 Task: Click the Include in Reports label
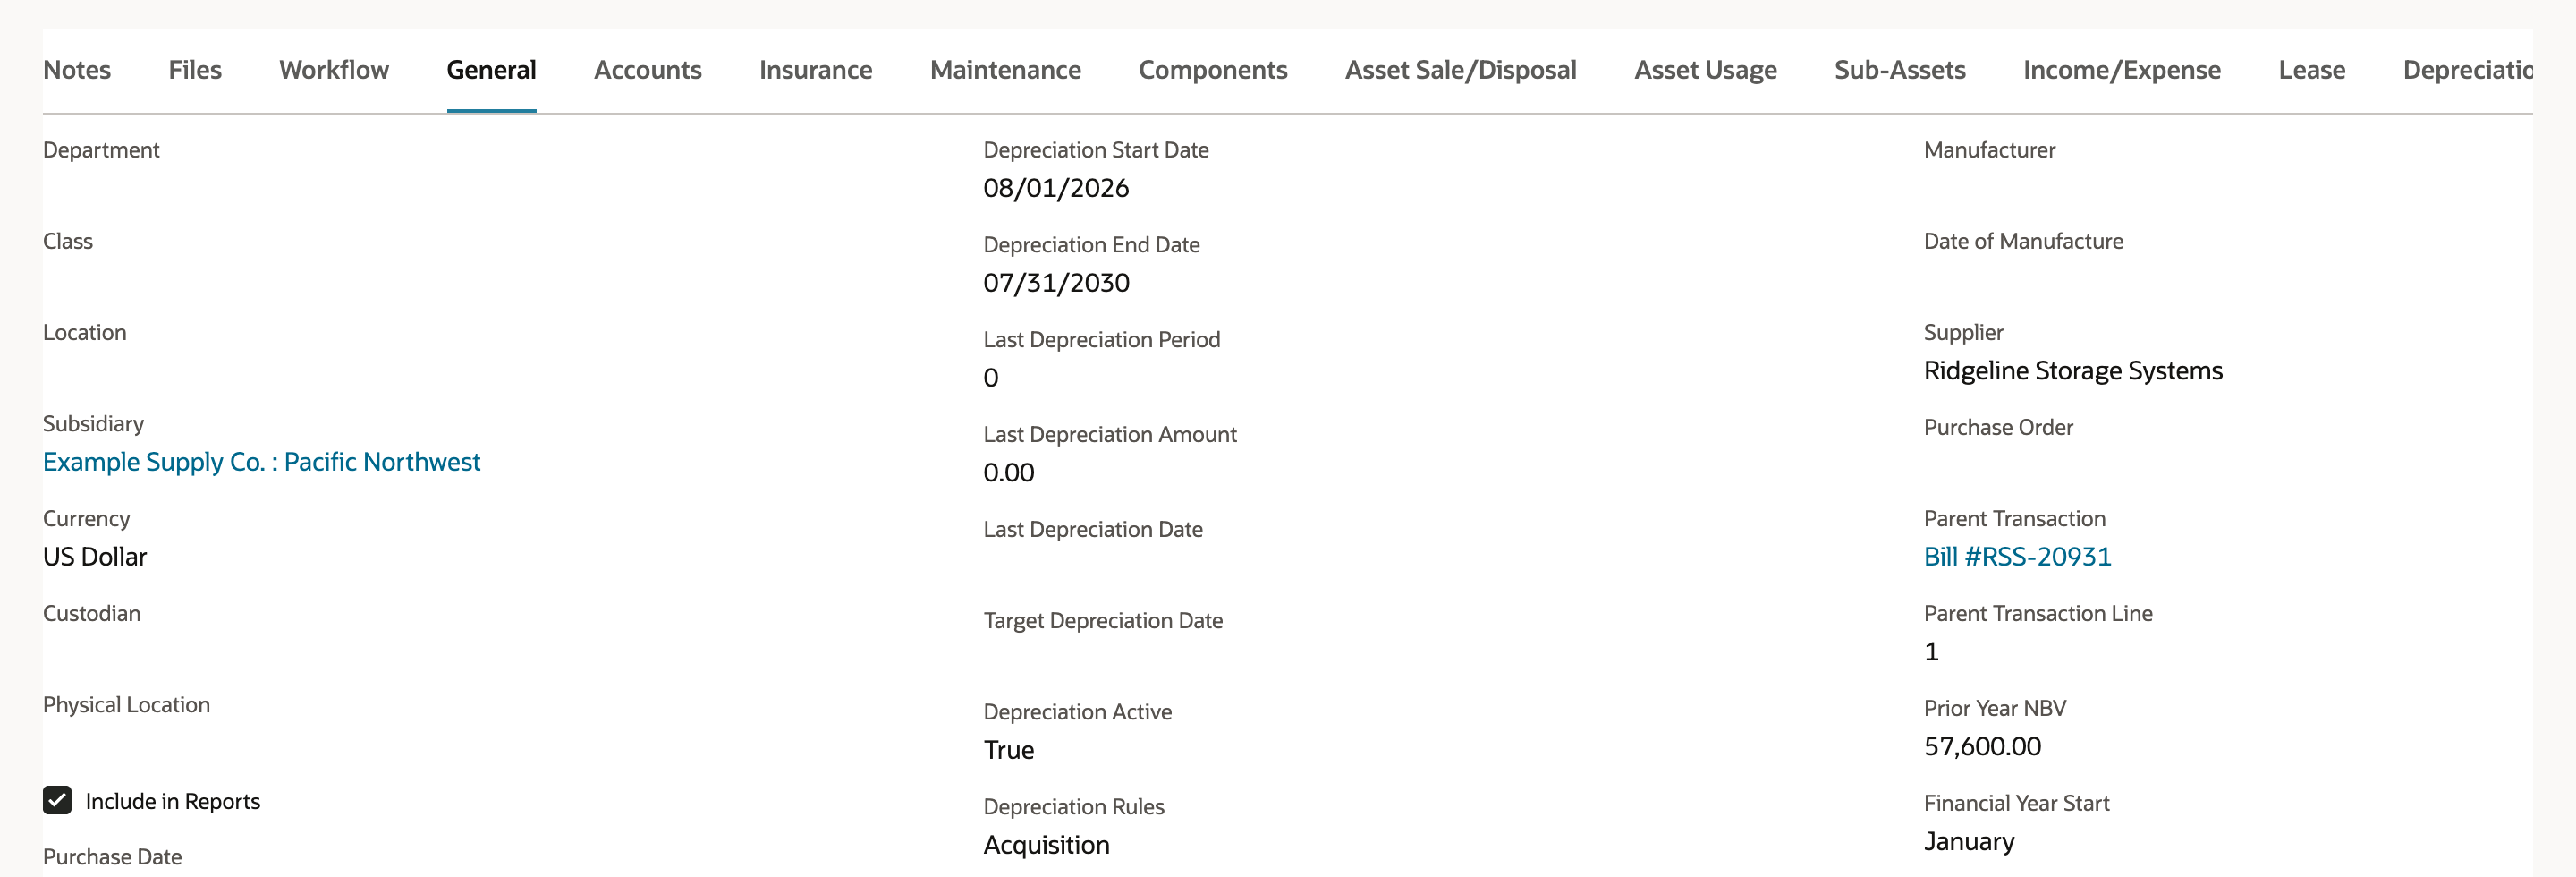tap(173, 801)
